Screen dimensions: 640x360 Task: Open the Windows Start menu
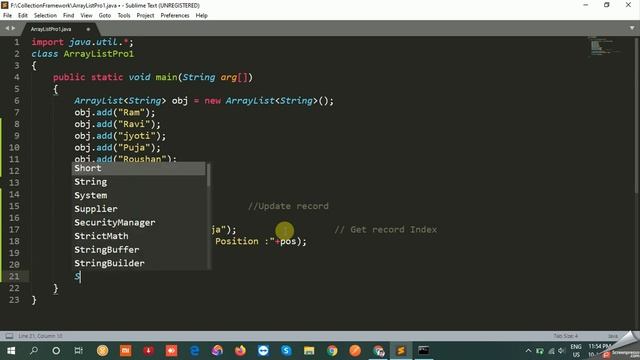11,351
